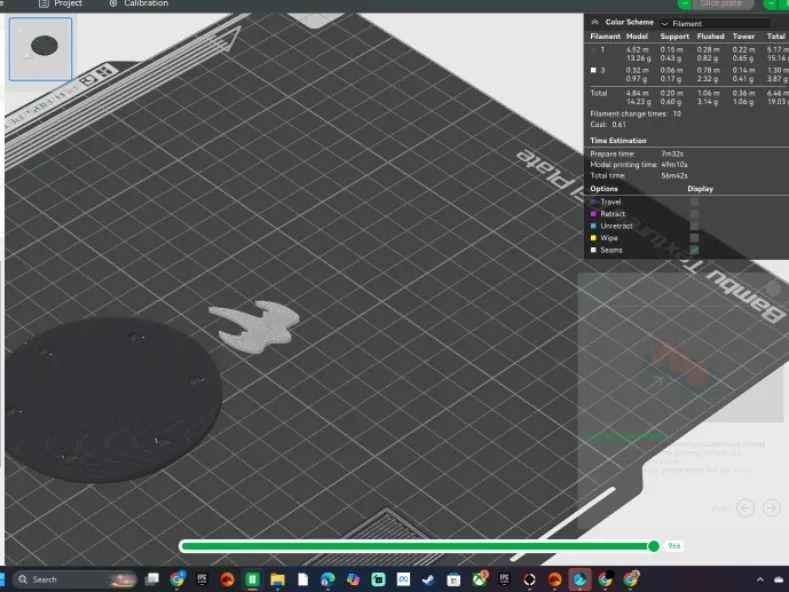Open Microsoft Store from the taskbar

453,579
